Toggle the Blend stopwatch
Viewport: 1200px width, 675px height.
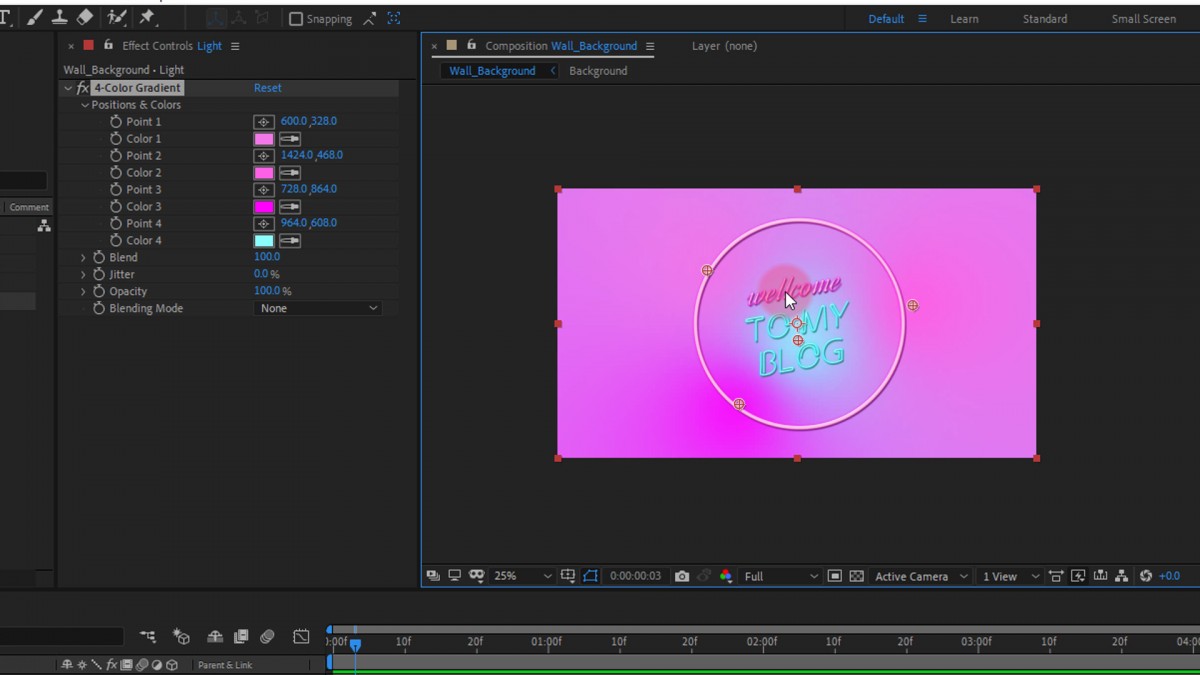coord(99,258)
